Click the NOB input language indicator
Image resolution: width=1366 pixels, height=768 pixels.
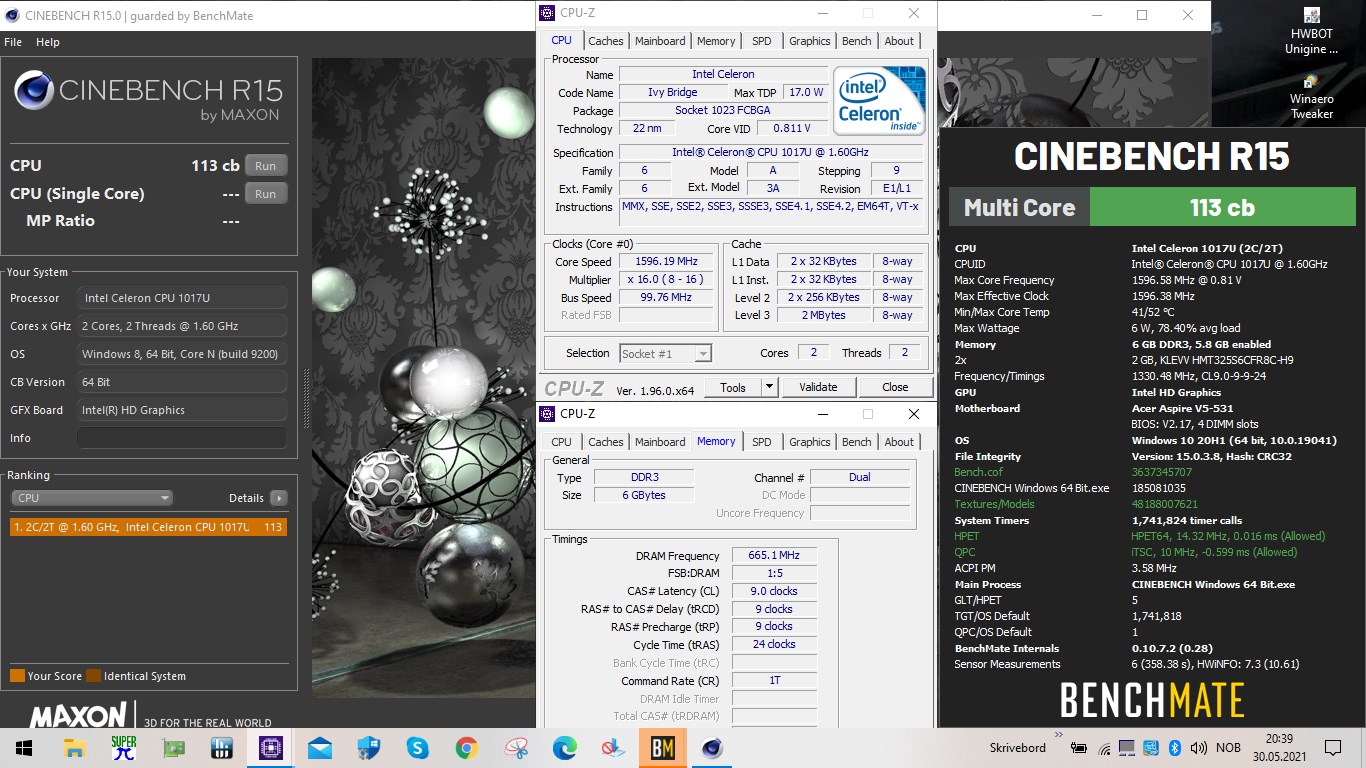(x=1228, y=748)
